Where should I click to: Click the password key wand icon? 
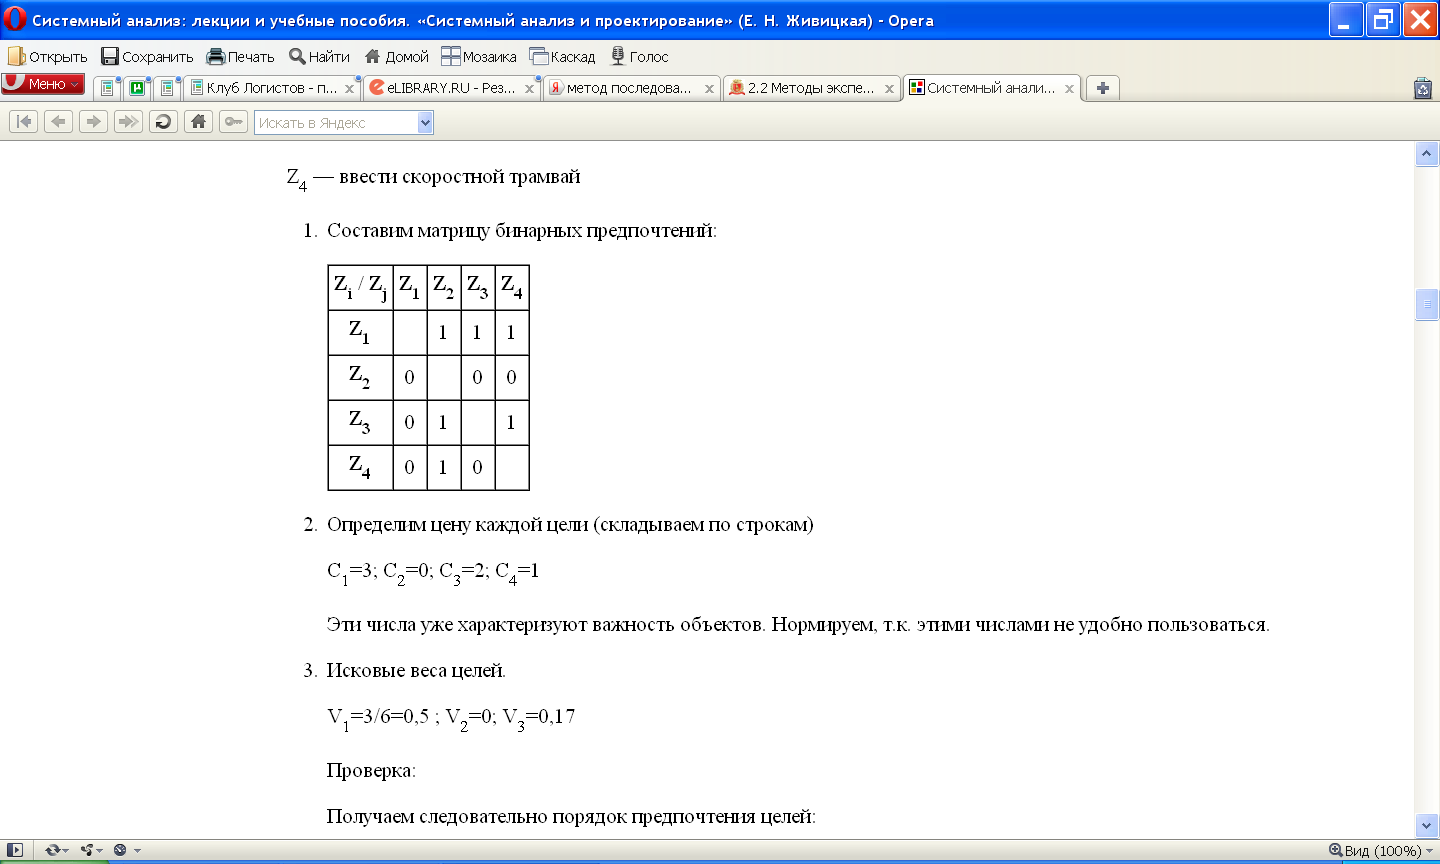coord(233,122)
